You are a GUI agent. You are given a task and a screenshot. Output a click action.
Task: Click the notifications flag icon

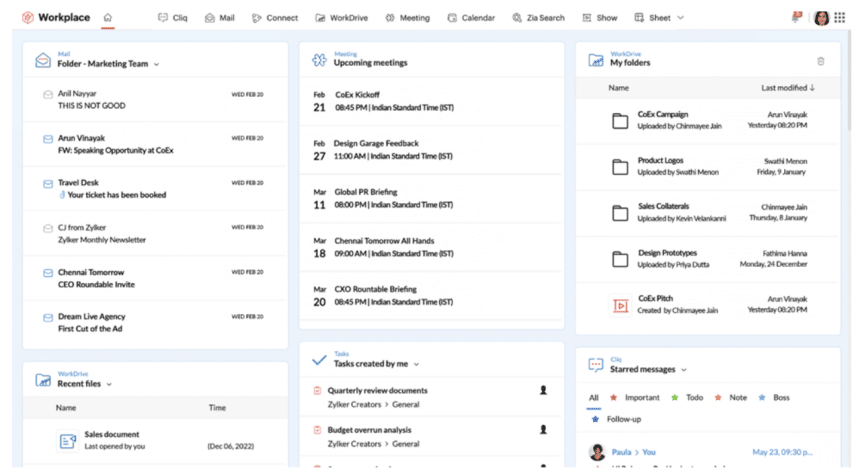[797, 18]
